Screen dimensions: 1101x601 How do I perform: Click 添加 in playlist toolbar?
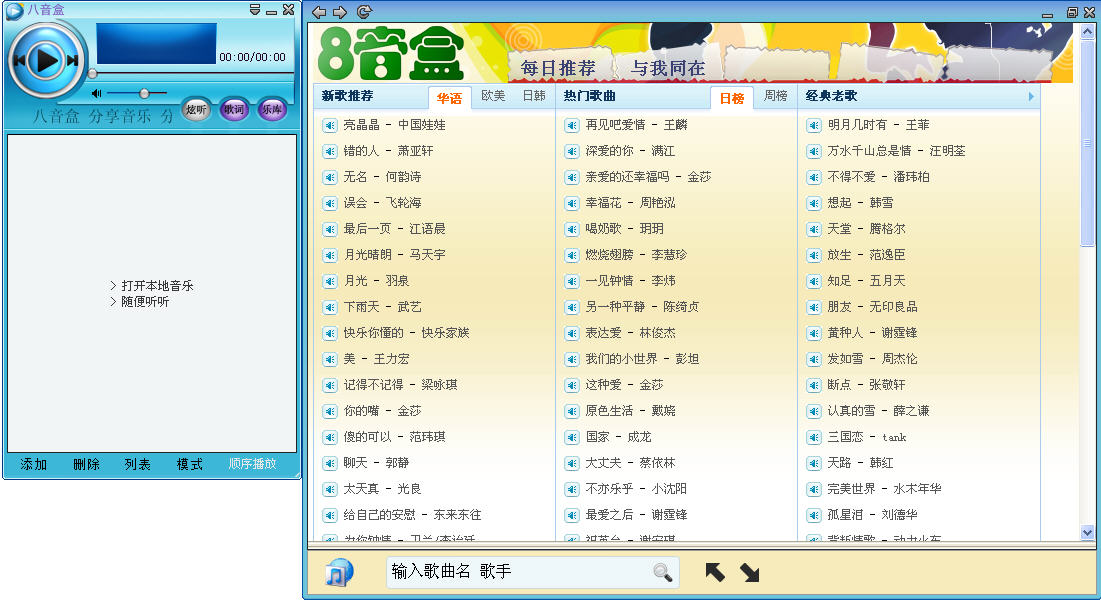click(33, 464)
